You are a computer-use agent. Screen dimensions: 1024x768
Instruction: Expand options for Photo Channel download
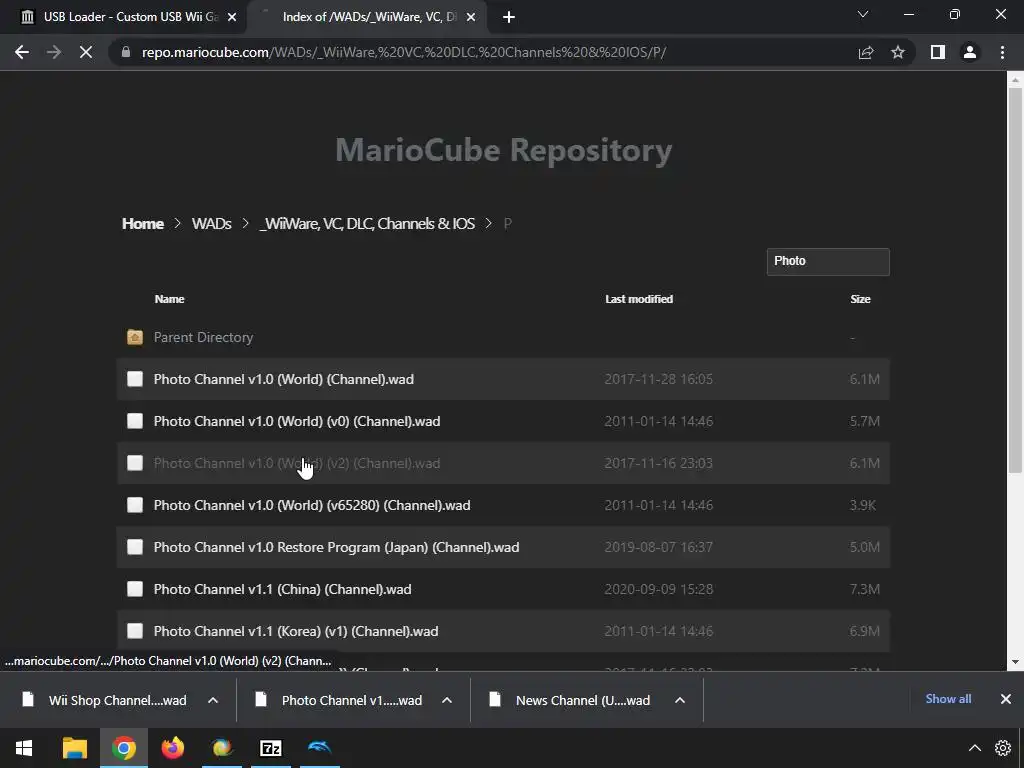(447, 700)
